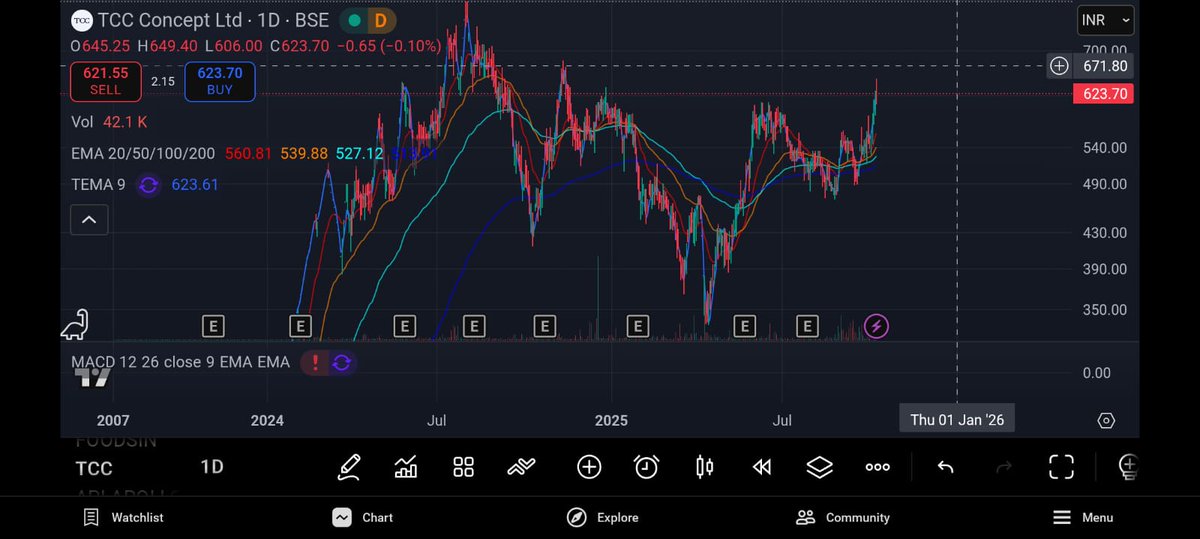This screenshot has height=539, width=1200.
Task: Click the MACD red exclamation error icon
Action: [316, 362]
